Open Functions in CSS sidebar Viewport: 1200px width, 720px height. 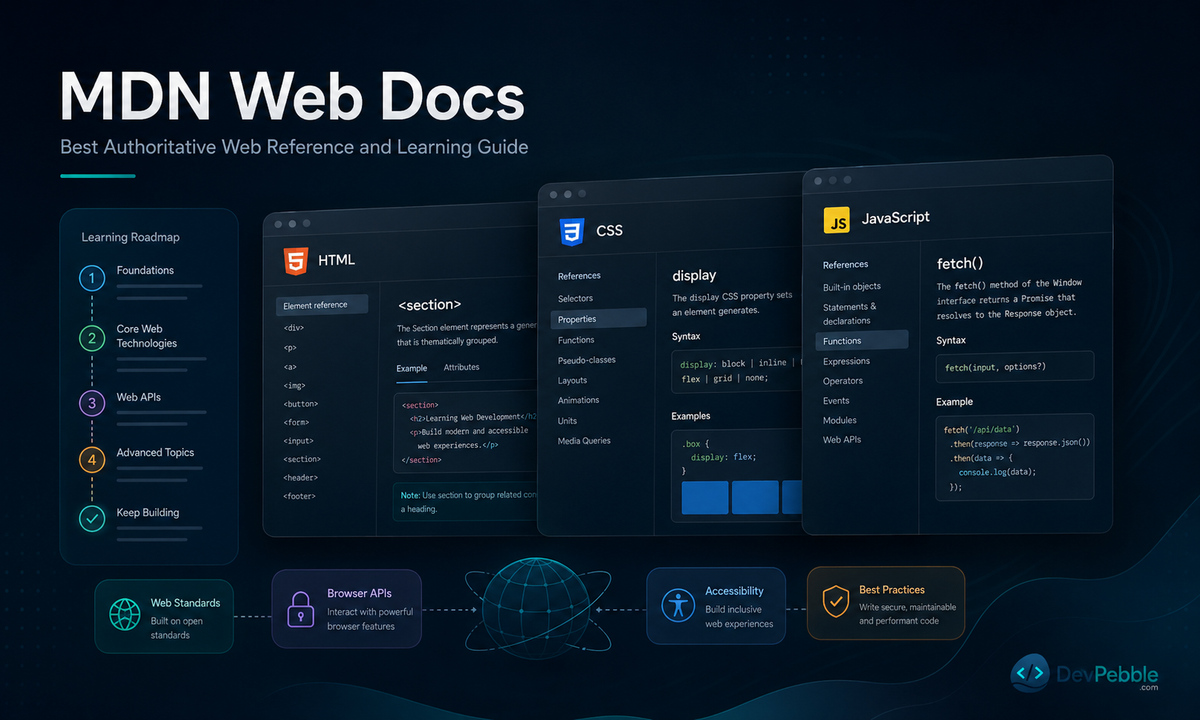[576, 340]
